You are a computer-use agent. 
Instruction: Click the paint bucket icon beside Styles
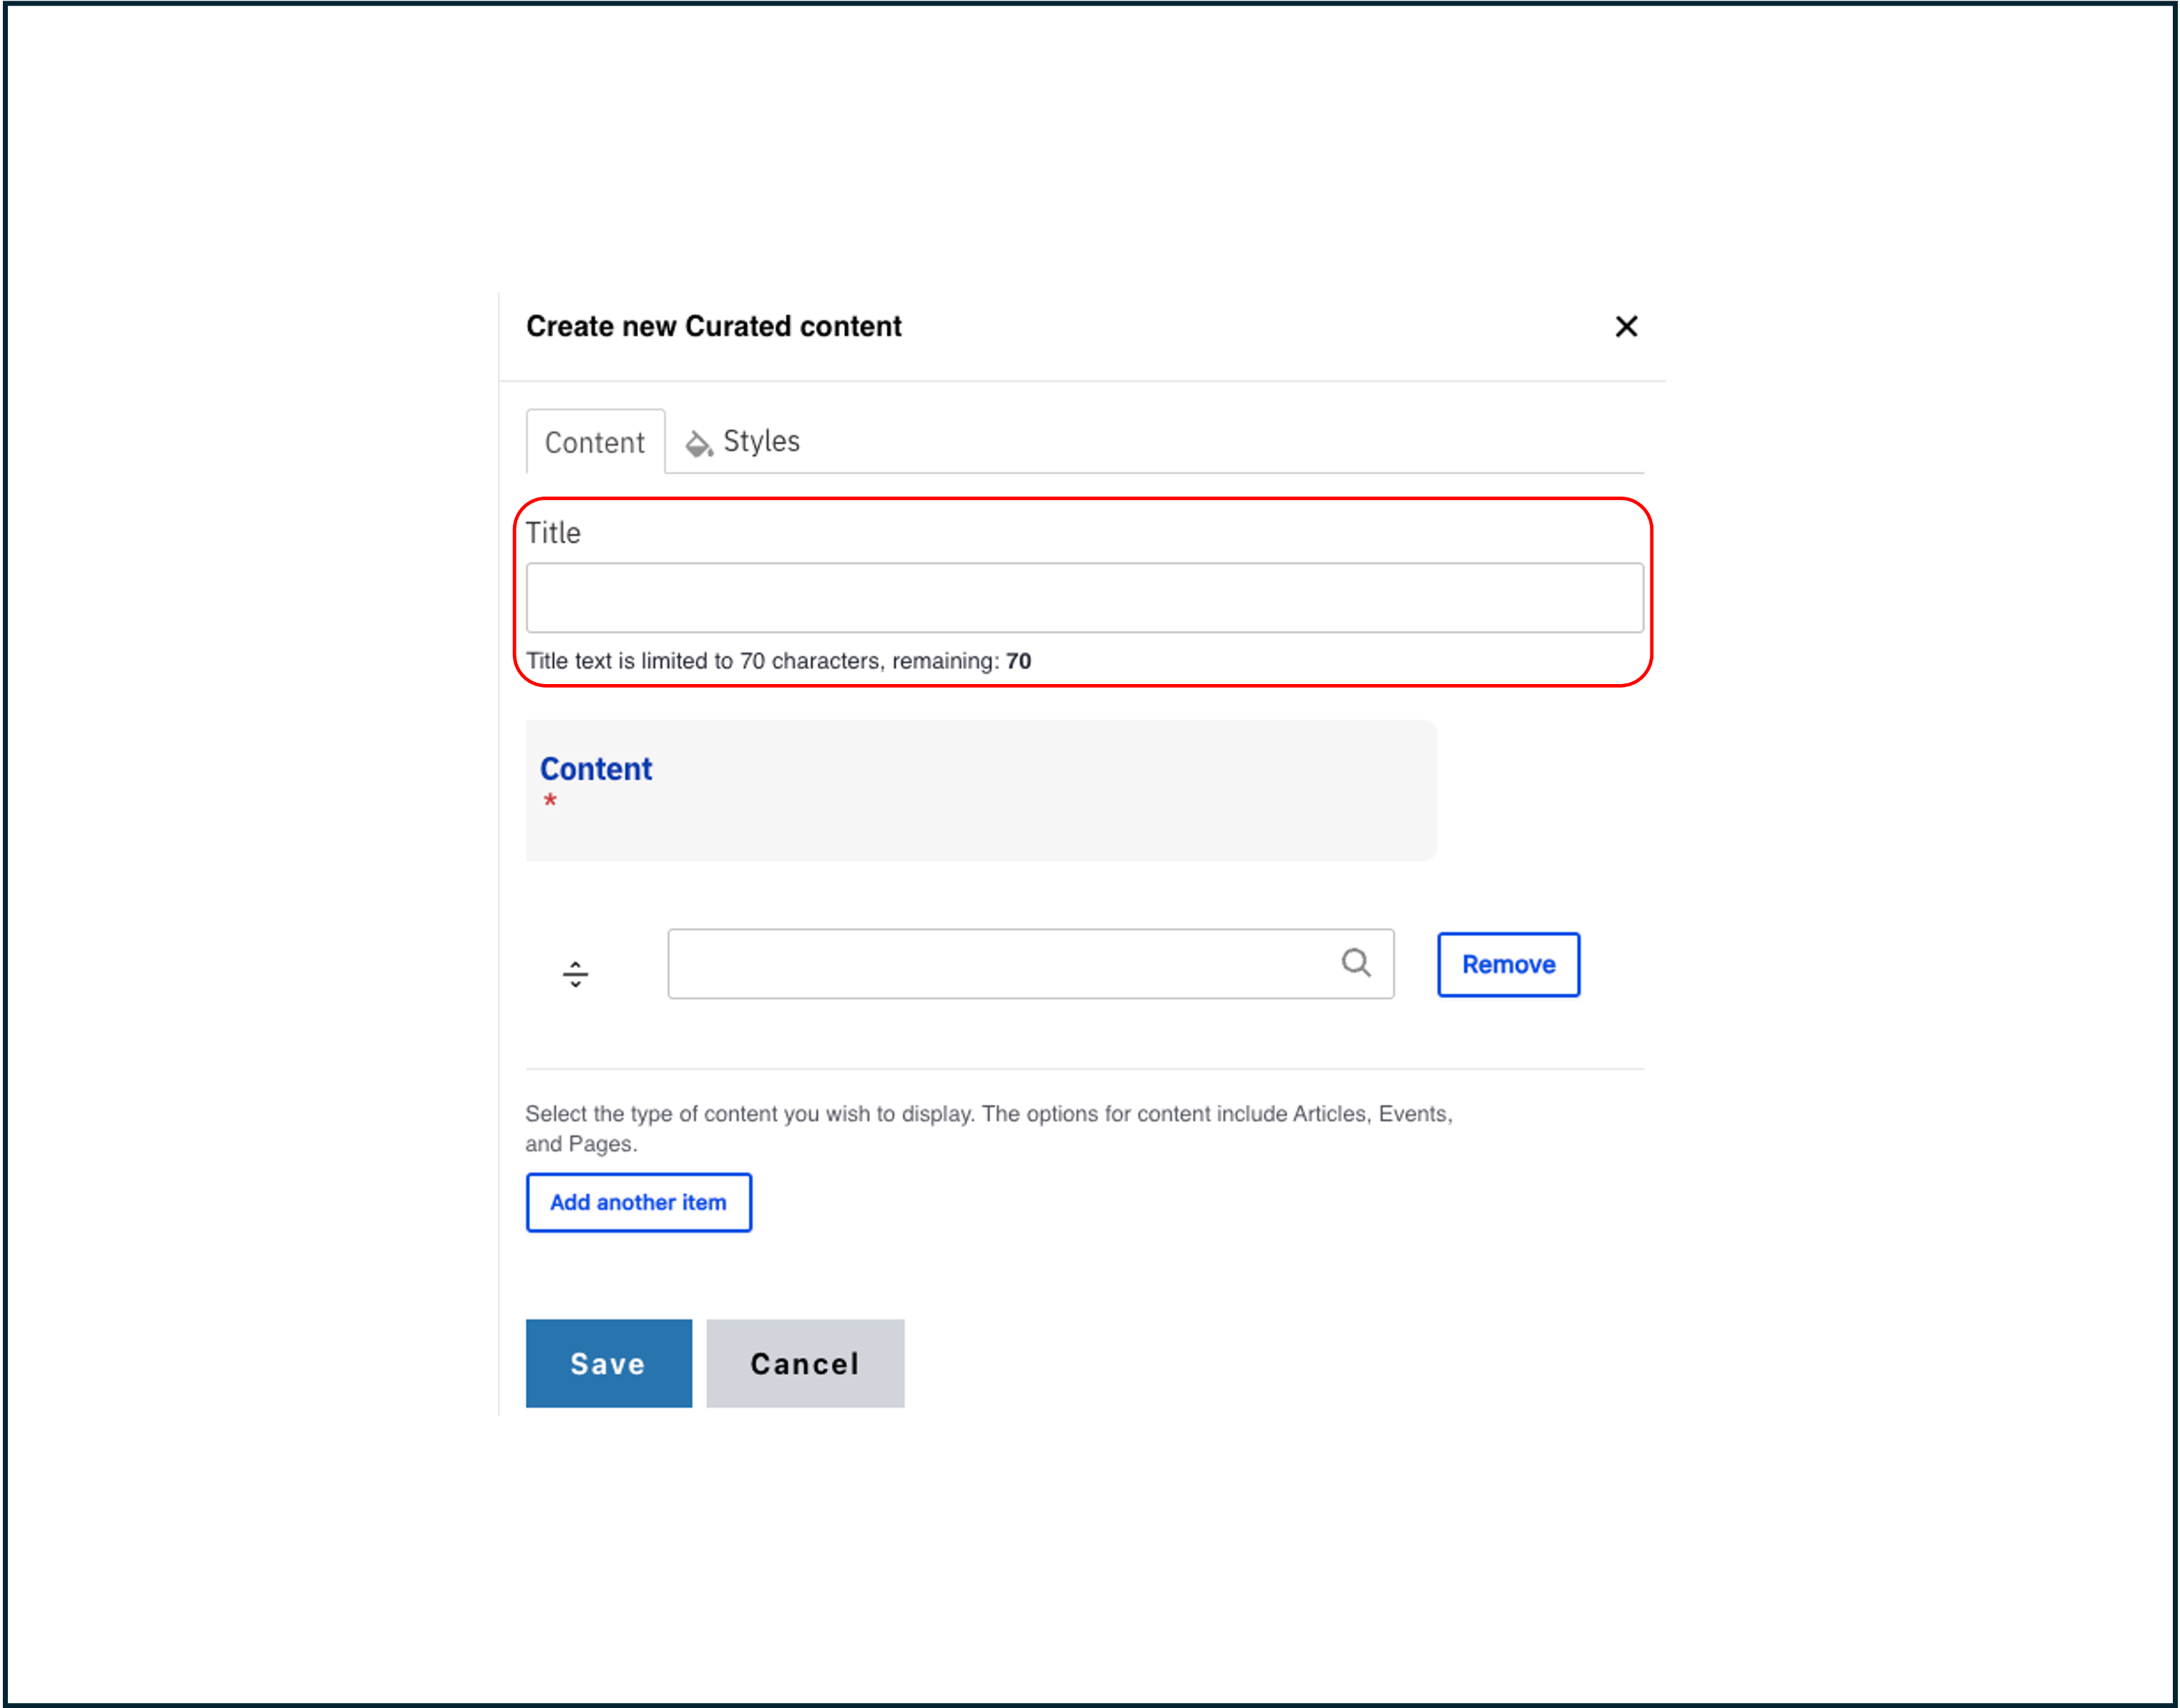coord(698,443)
